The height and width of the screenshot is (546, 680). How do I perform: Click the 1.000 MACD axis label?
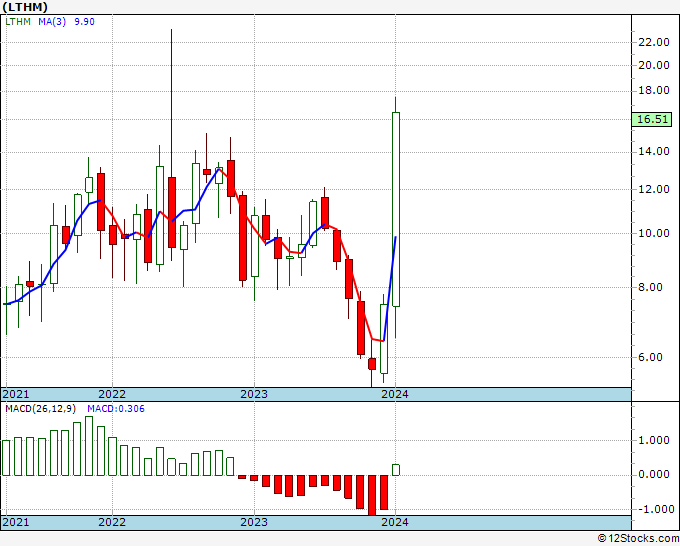pos(654,440)
